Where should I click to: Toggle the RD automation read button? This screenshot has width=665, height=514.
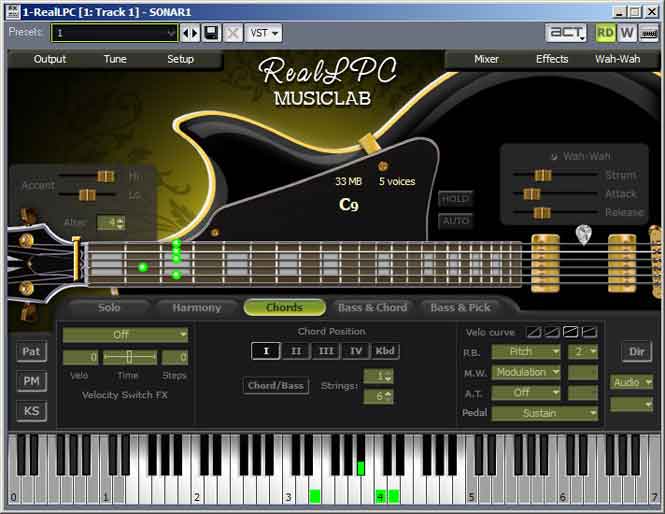605,33
